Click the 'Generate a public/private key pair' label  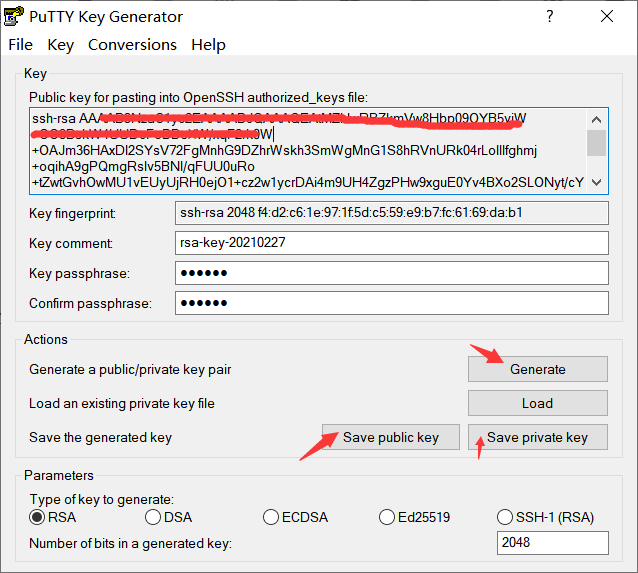coord(130,370)
